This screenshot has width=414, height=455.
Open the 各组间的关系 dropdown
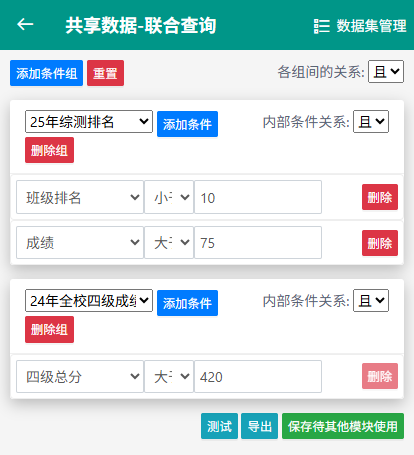coord(386,71)
